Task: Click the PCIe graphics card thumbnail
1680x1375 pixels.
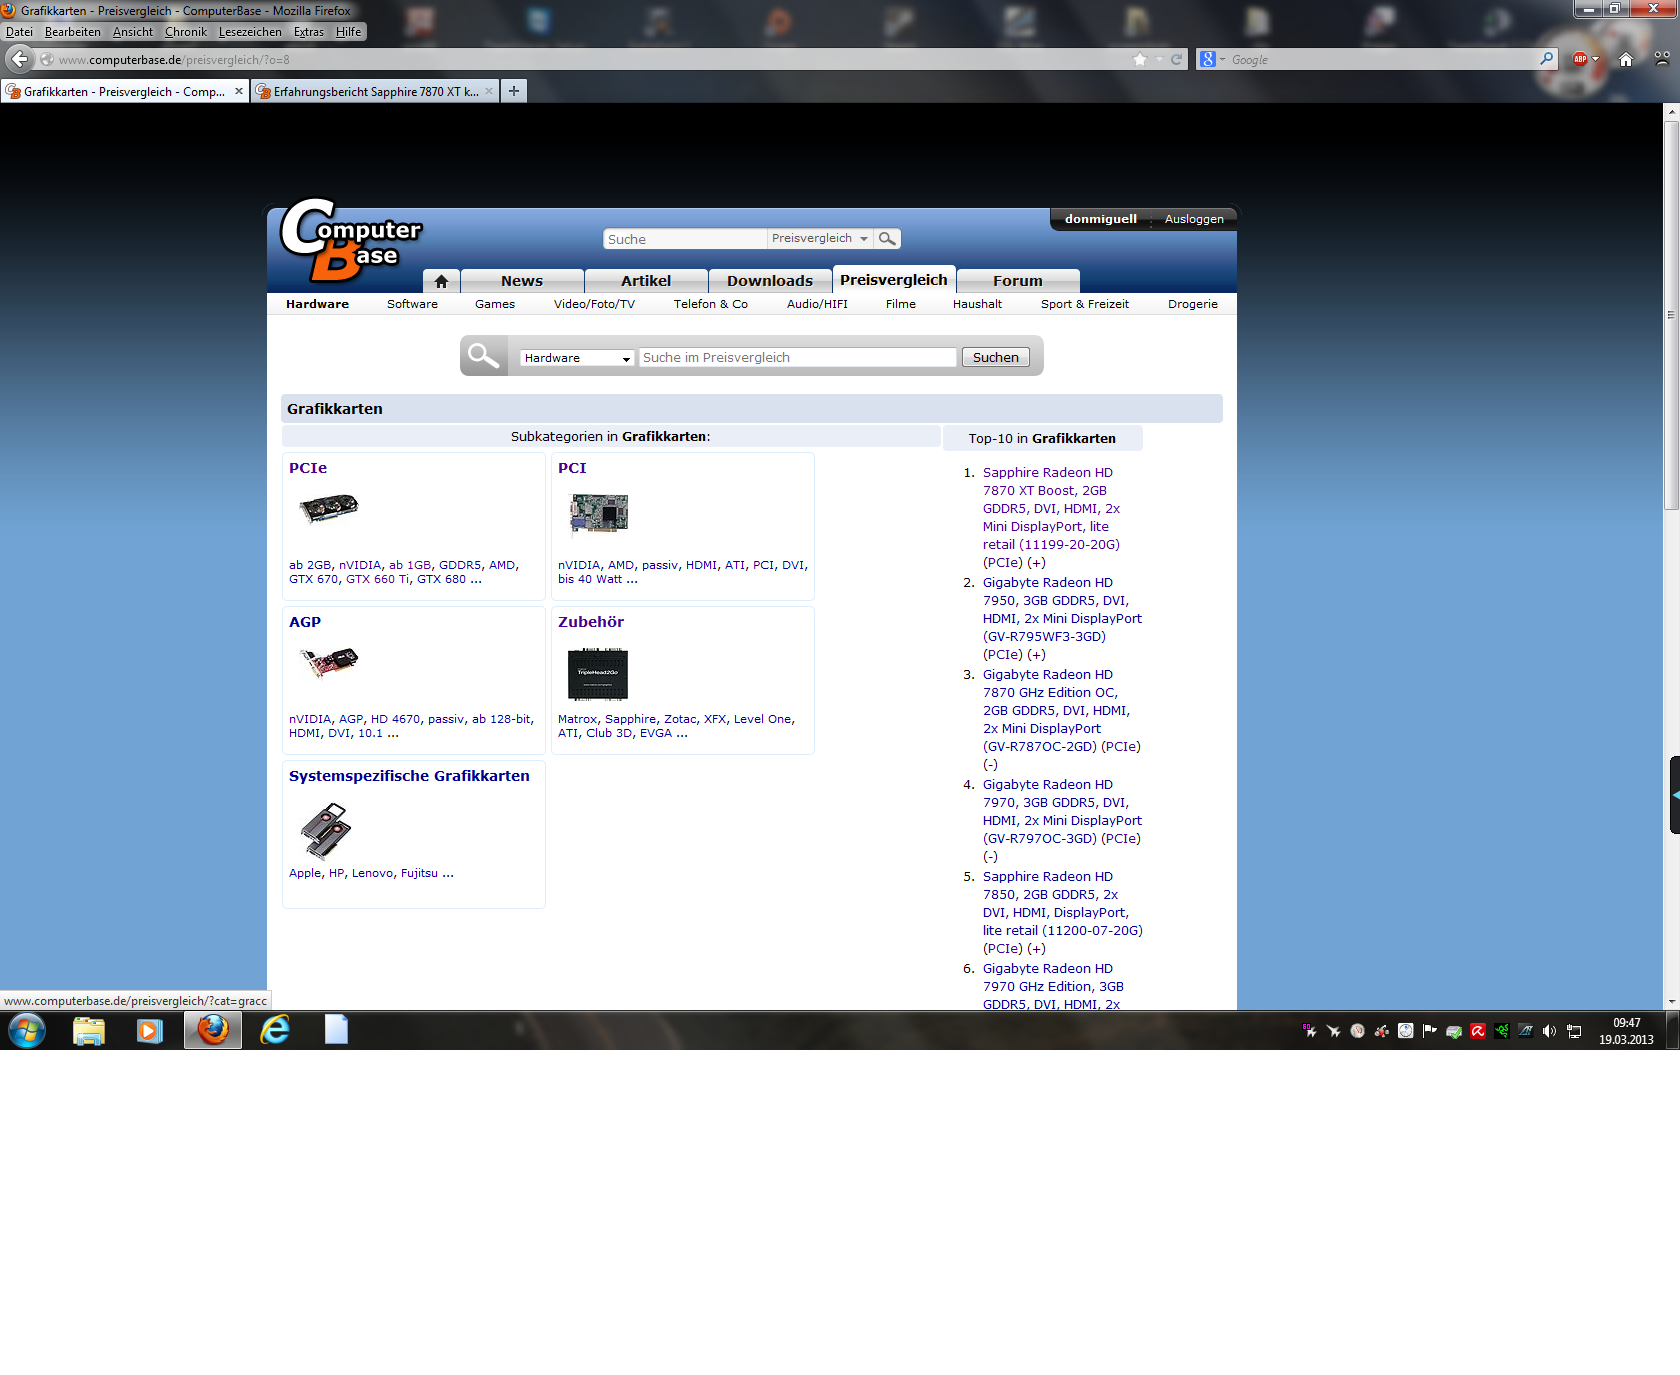Action: tap(328, 509)
